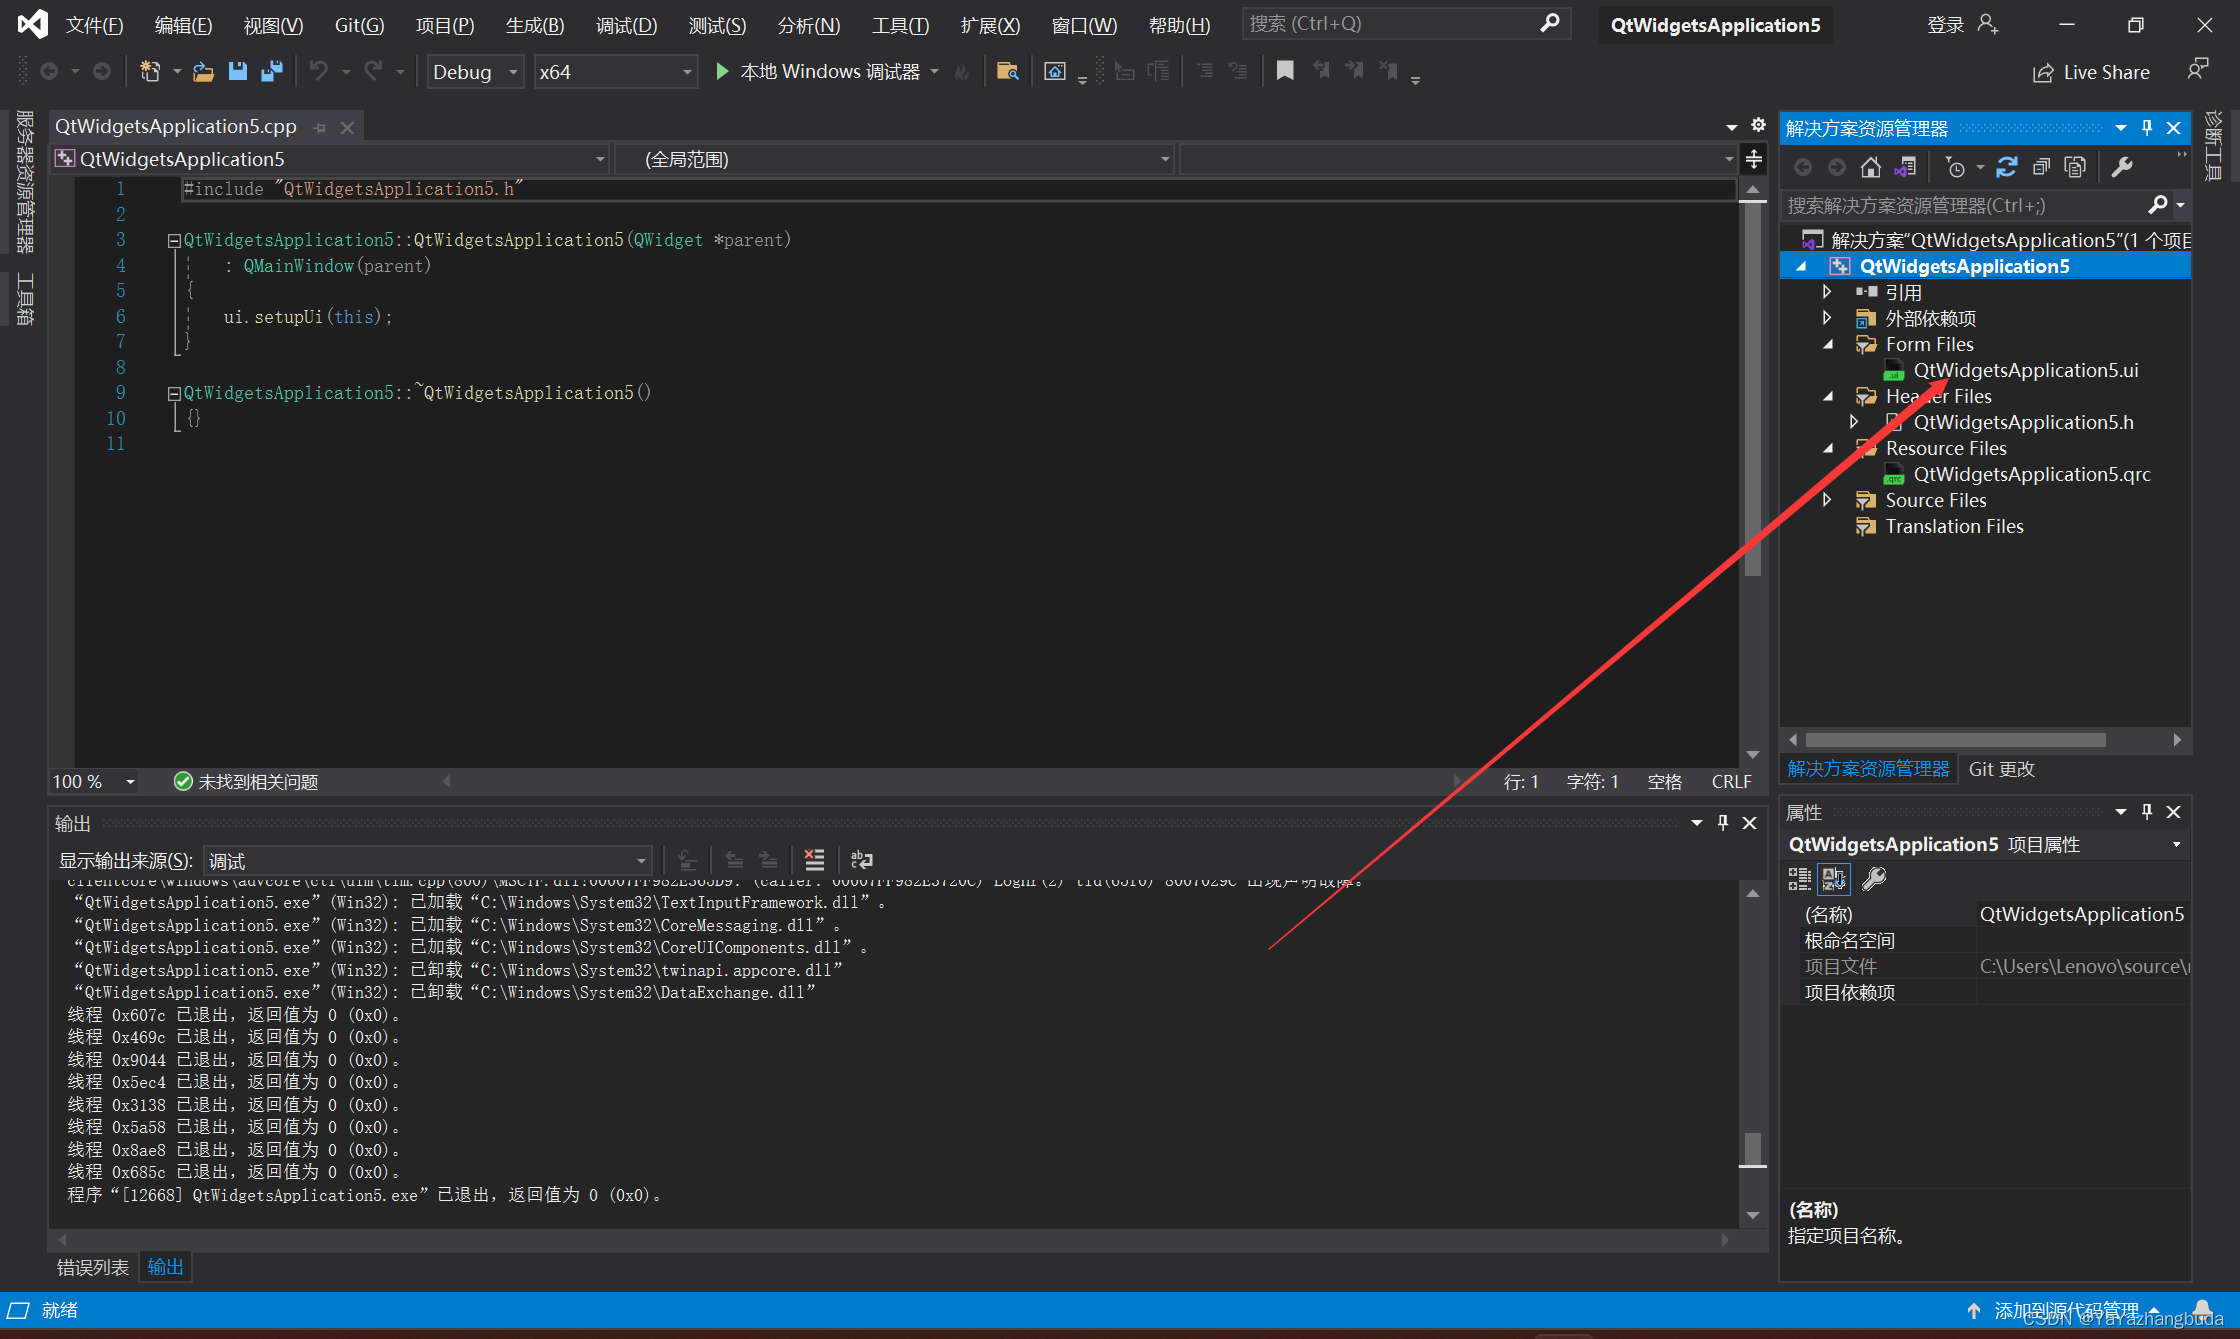Screen dimensions: 2240x1339
Task: Toggle the Properties panel auto-hide pin
Action: pos(2146,811)
